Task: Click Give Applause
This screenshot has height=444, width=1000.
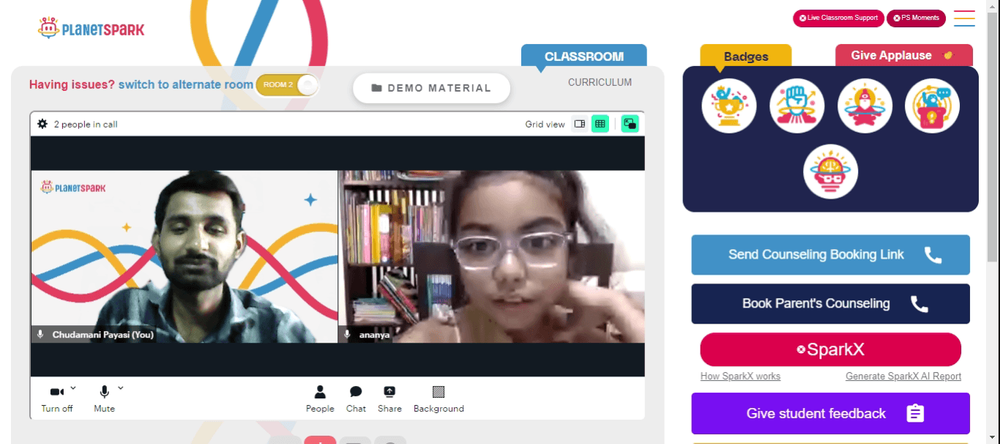Action: pyautogui.click(x=904, y=56)
